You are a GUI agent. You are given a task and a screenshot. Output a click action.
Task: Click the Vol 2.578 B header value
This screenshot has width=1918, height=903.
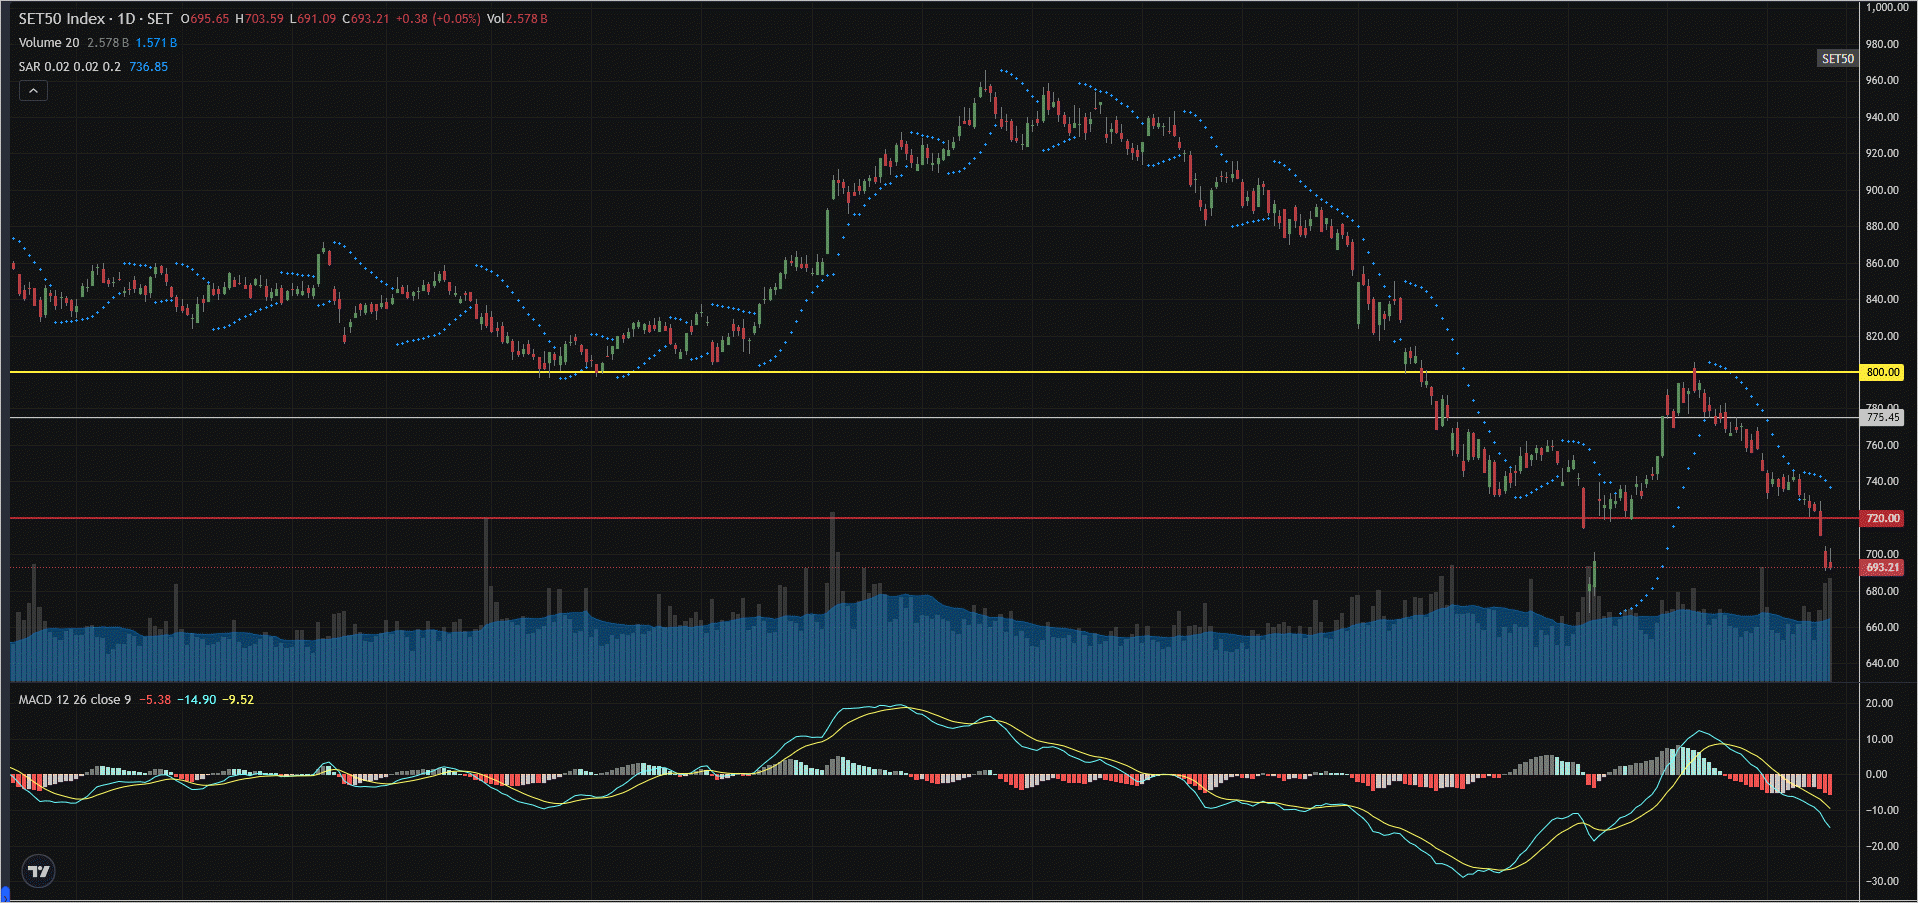point(517,19)
